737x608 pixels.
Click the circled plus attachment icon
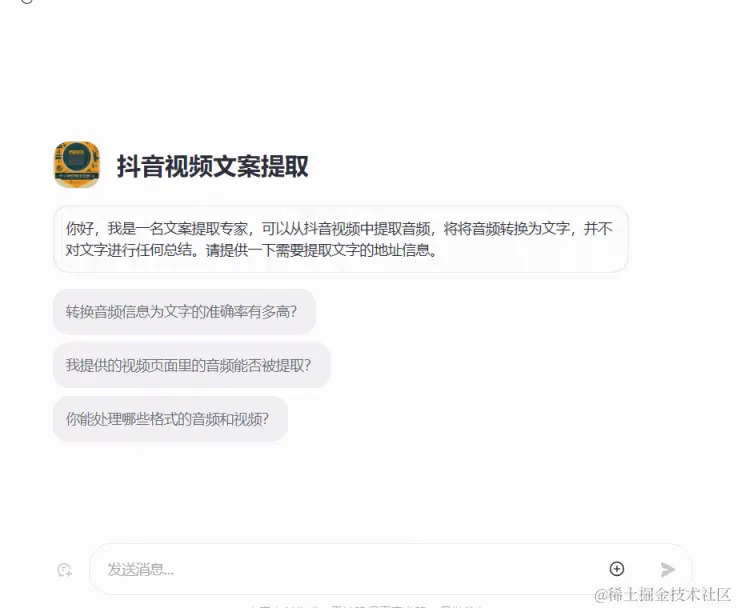[x=617, y=569]
